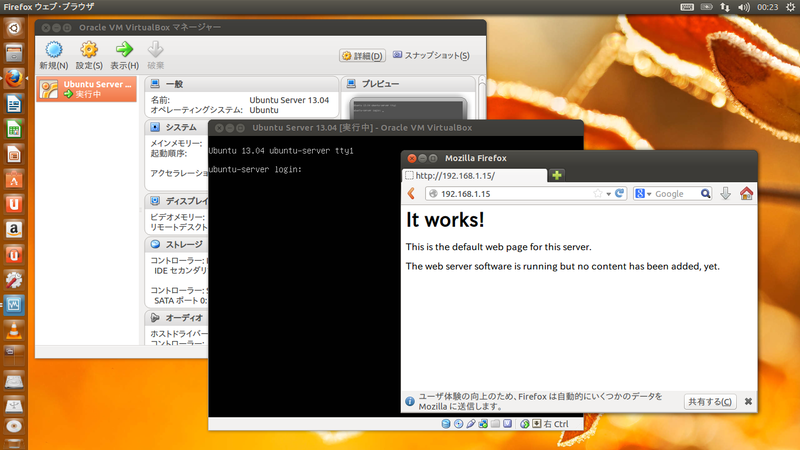Open the sound volume indicator
Image resolution: width=800 pixels, height=450 pixels.
pyautogui.click(x=744, y=7)
